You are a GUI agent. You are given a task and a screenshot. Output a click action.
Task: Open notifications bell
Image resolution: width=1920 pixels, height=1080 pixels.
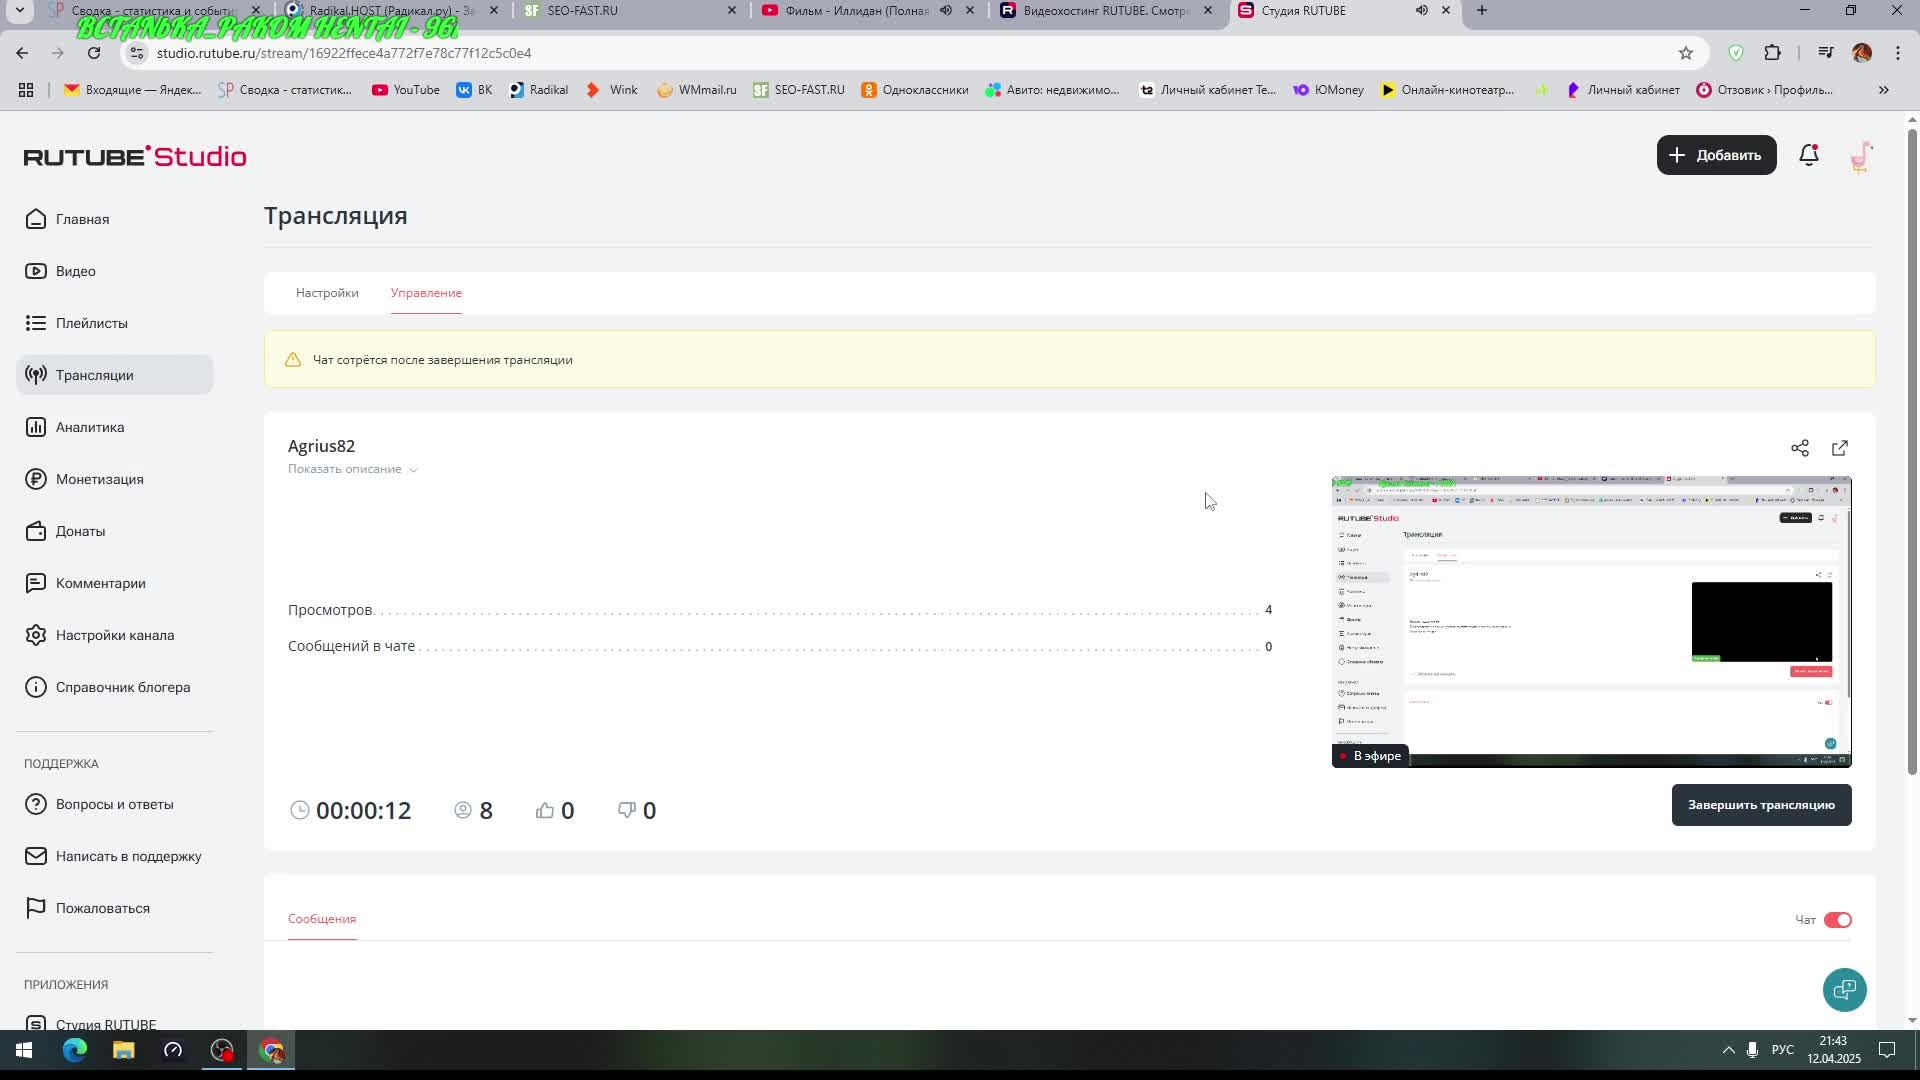[1808, 155]
